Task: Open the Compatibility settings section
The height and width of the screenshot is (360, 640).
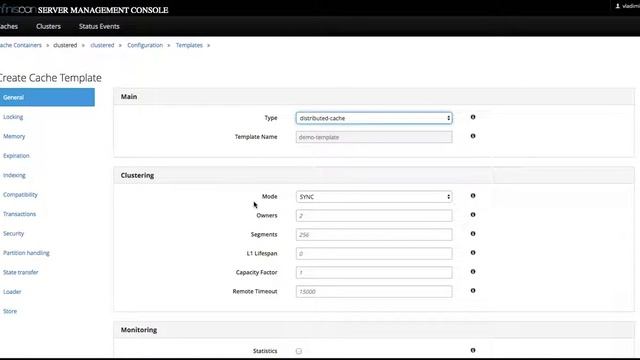Action: [20, 195]
